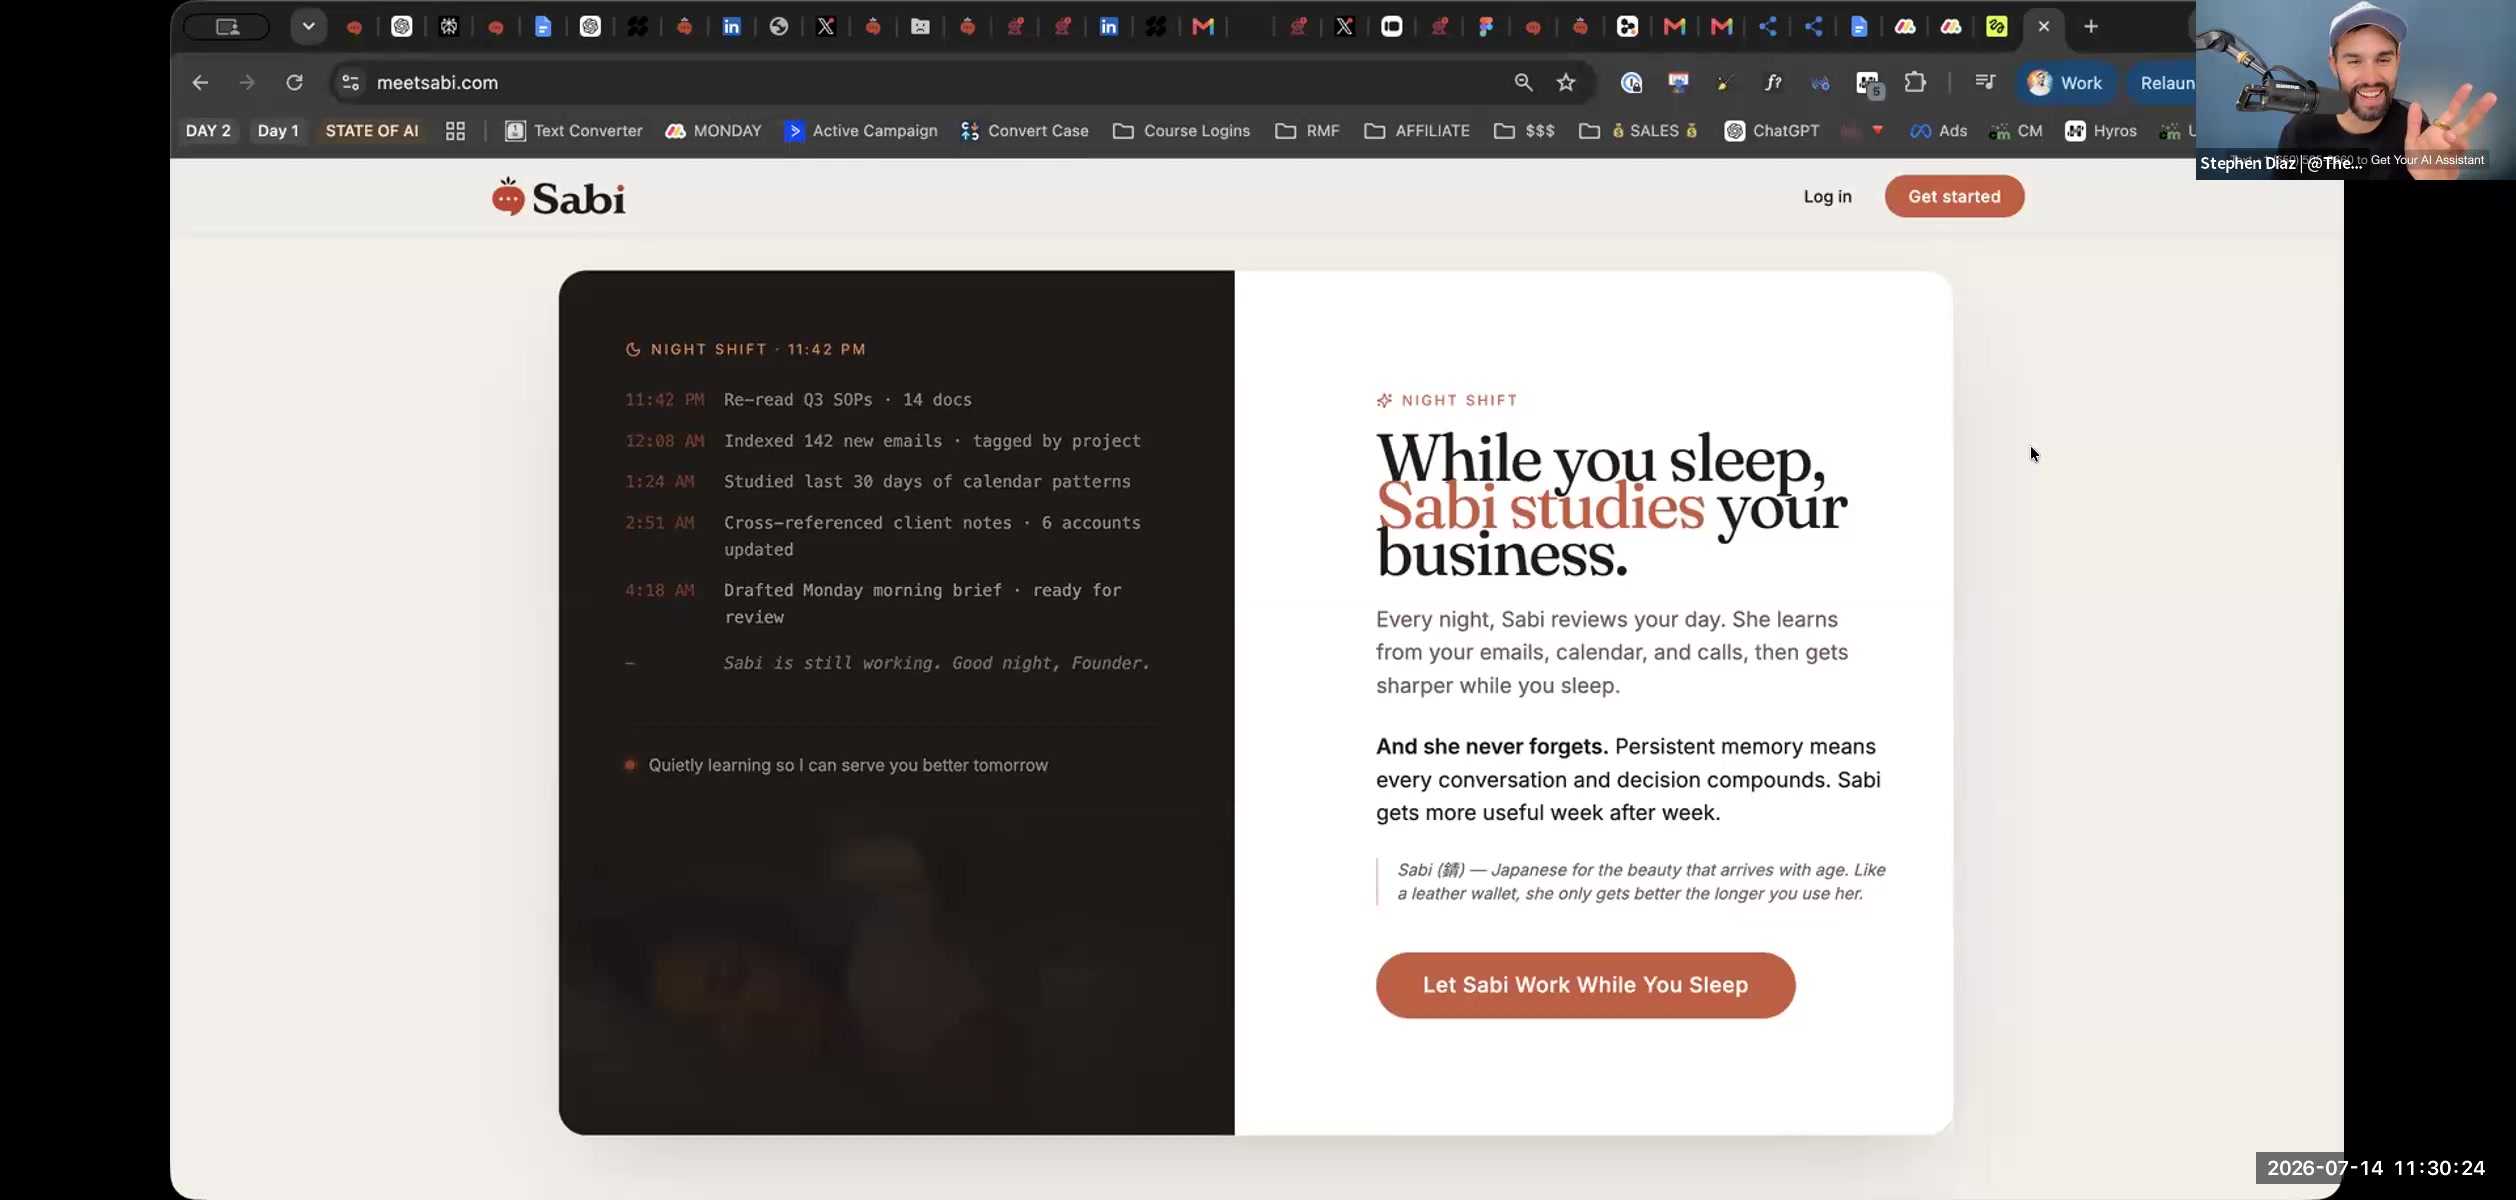Click 'Sabi is still working. Good night, Founder.'
2516x1200 pixels.
click(937, 663)
